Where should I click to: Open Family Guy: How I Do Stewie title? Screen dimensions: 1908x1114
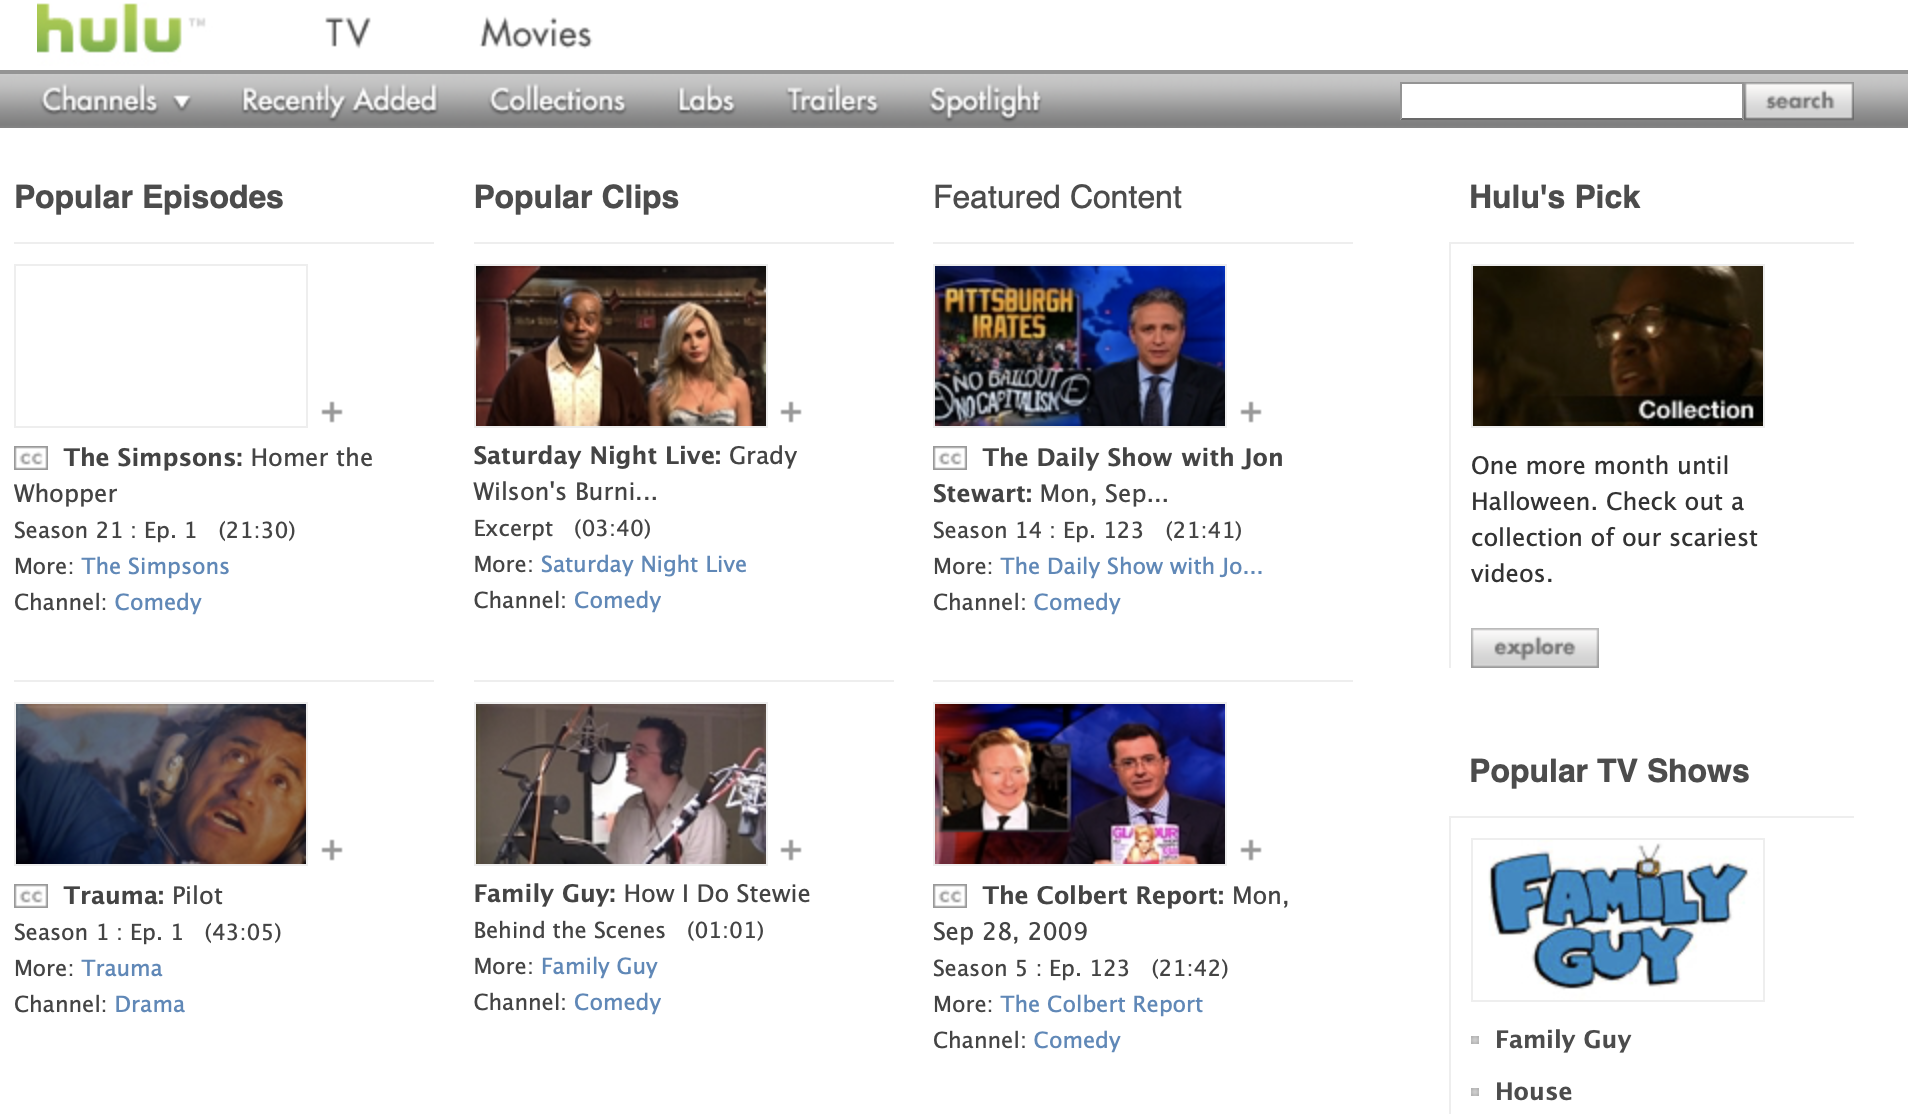pos(642,893)
